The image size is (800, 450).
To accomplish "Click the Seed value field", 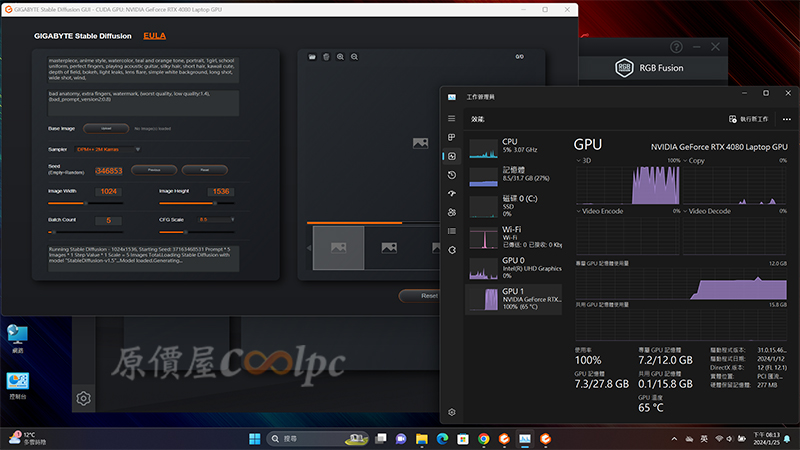I will click(x=109, y=171).
